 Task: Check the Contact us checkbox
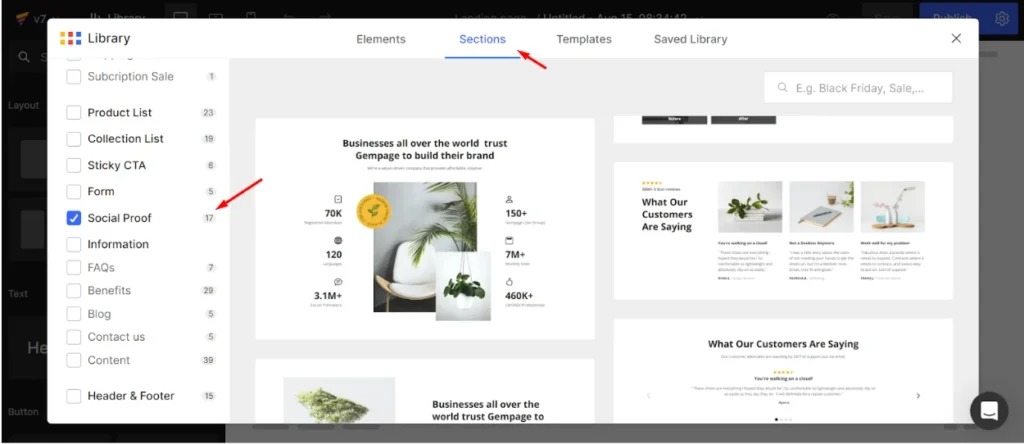pyautogui.click(x=74, y=337)
